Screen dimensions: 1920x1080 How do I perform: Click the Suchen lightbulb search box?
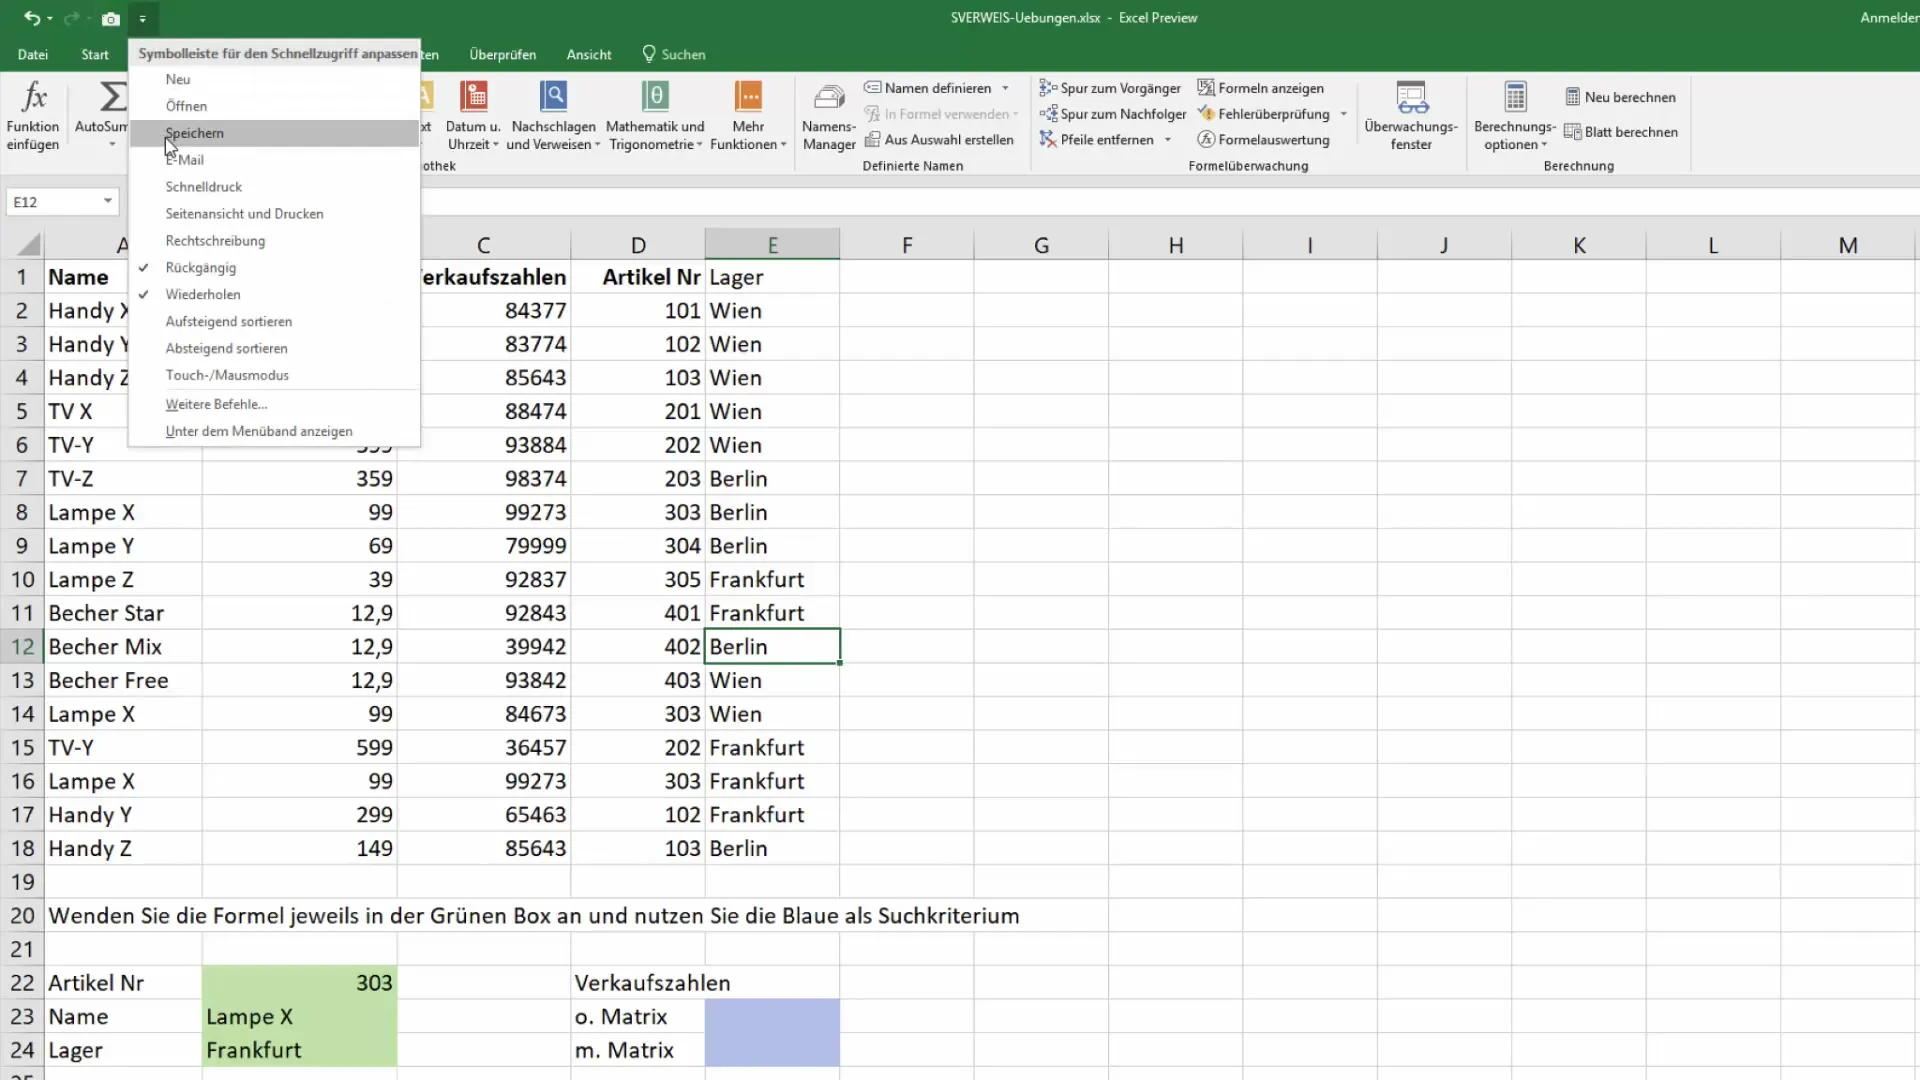pyautogui.click(x=674, y=54)
